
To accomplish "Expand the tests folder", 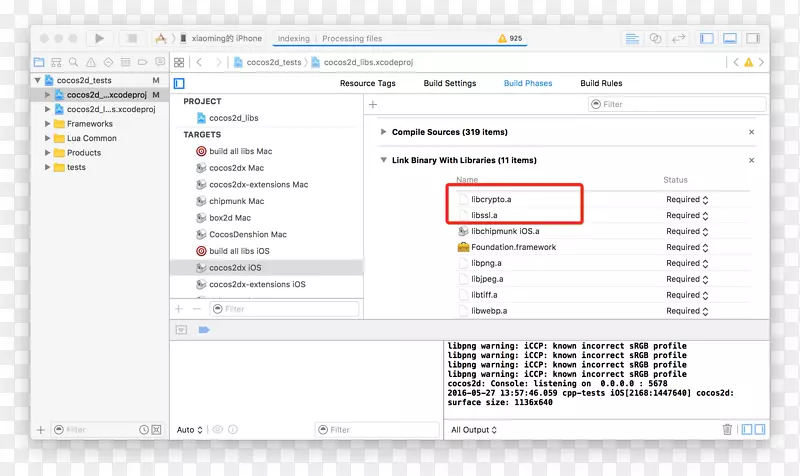I will 47,167.
